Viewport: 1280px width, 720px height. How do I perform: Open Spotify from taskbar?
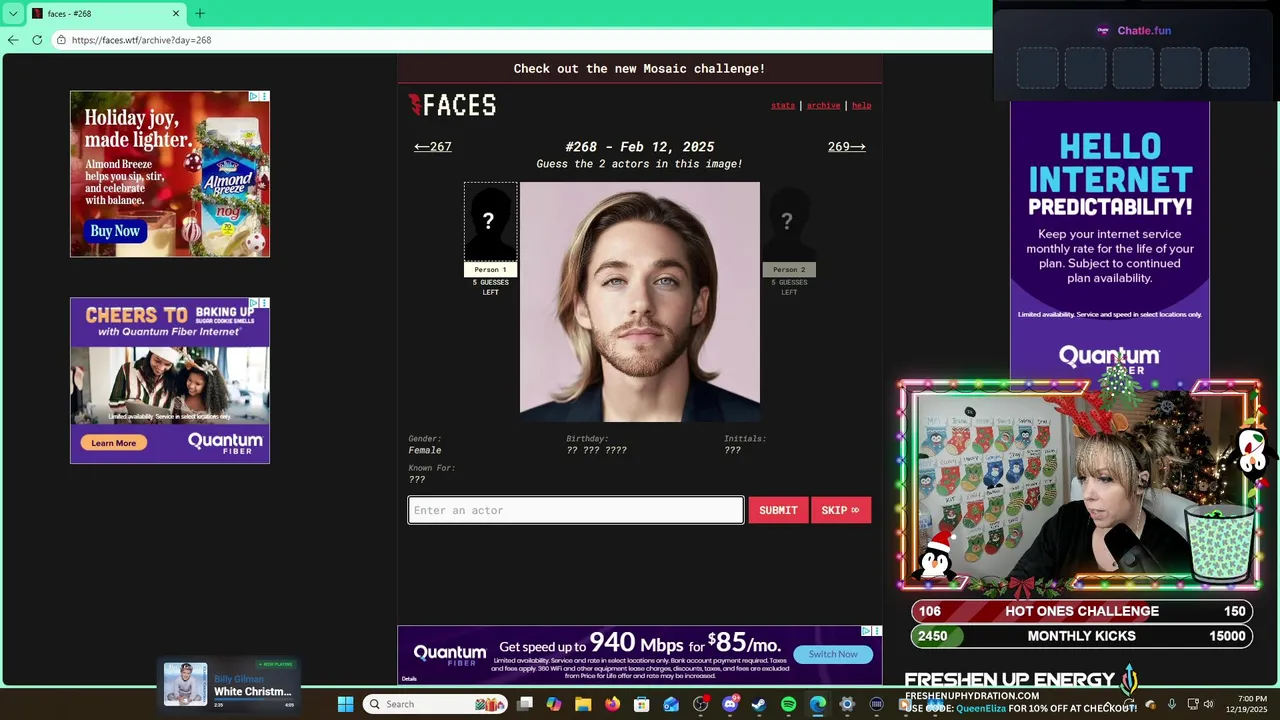coord(788,704)
